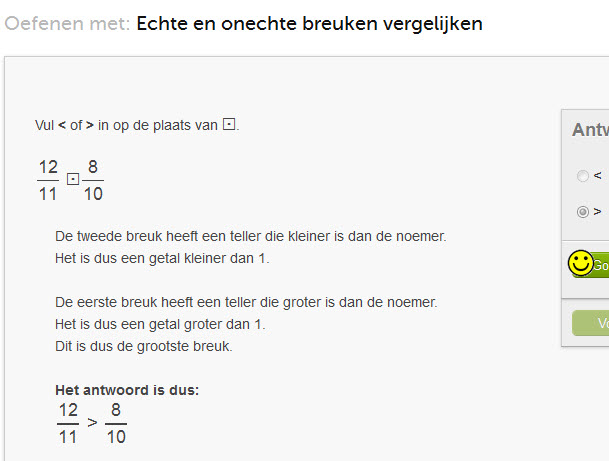Click the 'Oefenen met:' label
This screenshot has width=609, height=461.
point(67,24)
